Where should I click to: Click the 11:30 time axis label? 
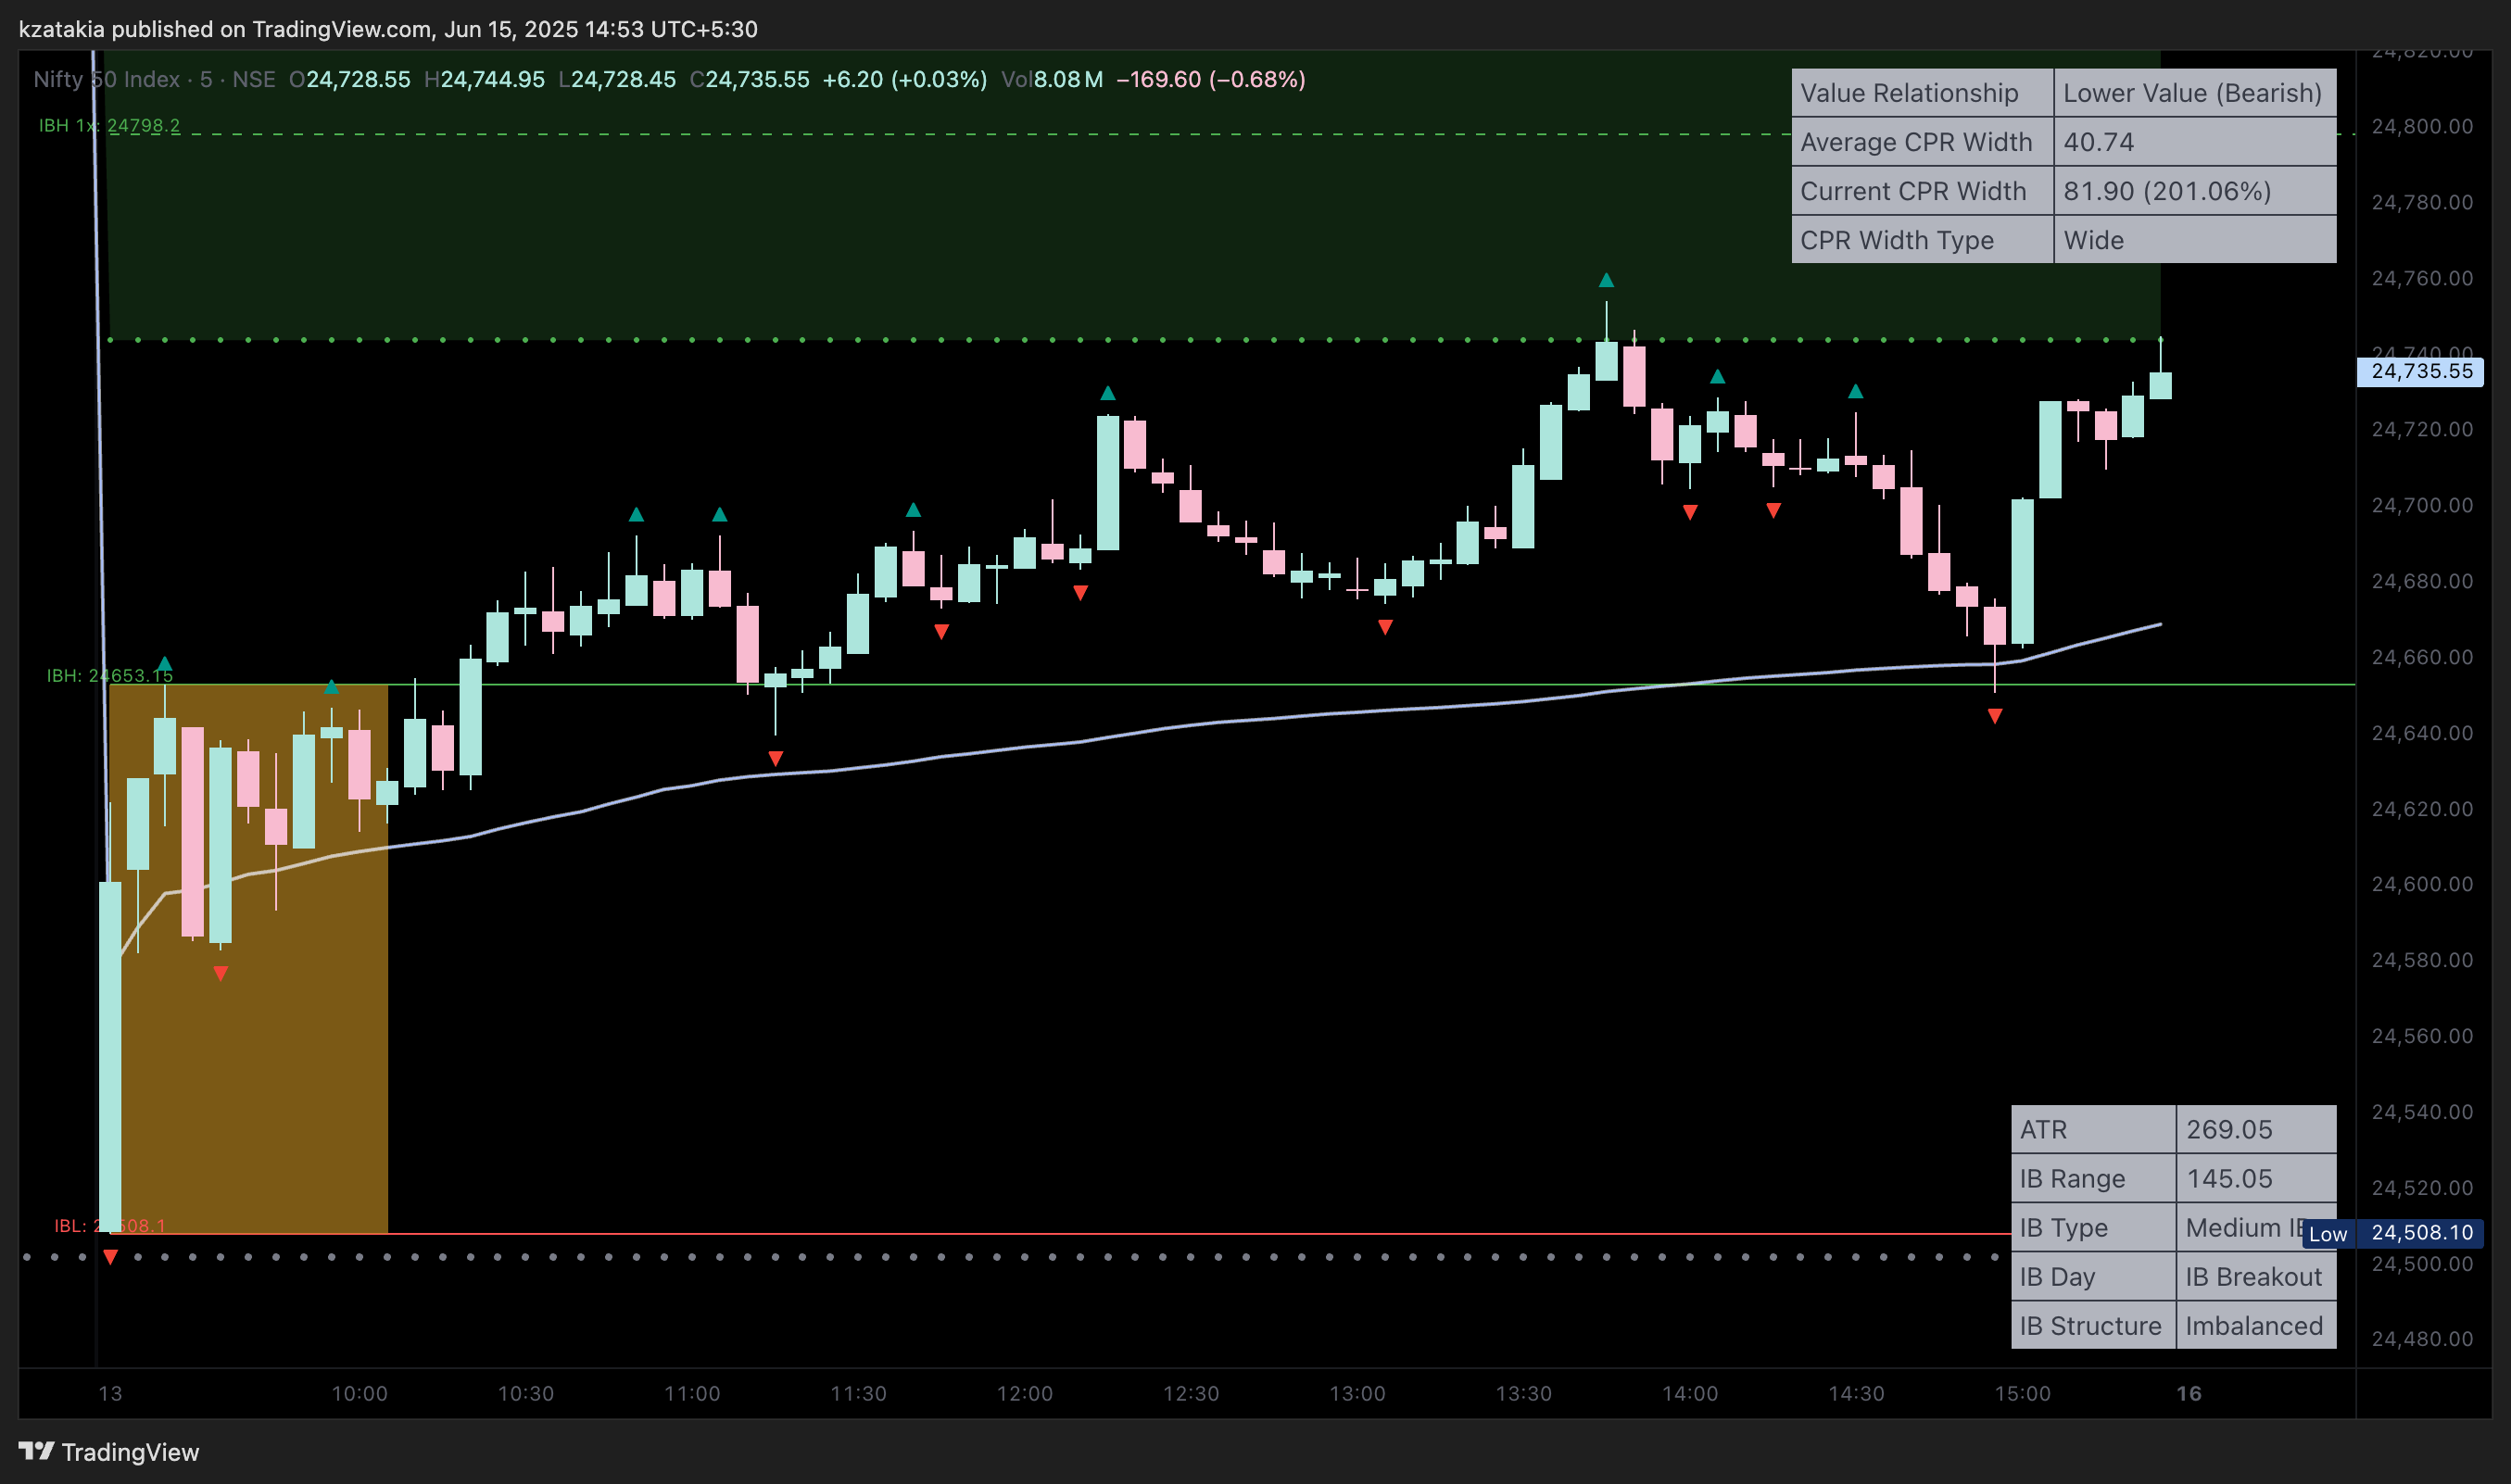click(x=858, y=1393)
